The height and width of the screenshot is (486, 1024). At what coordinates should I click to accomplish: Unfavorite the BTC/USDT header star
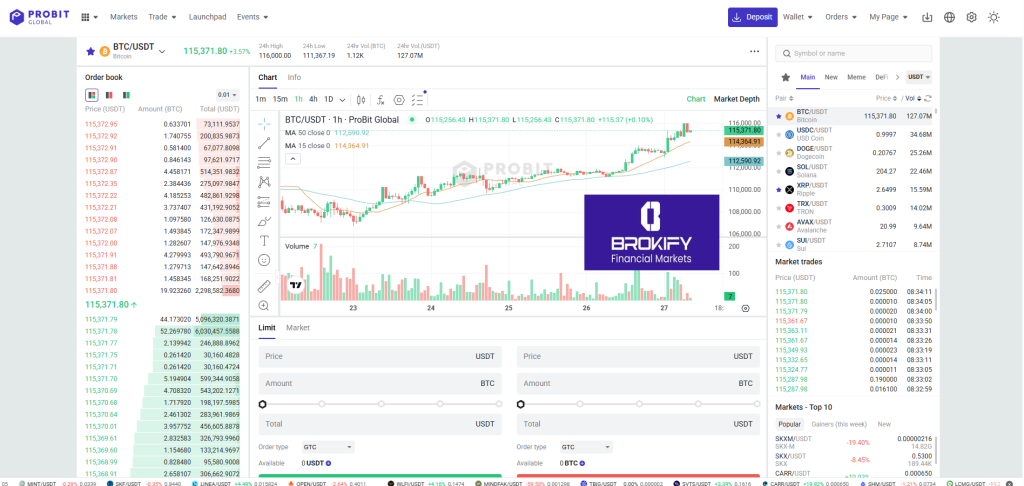click(x=91, y=51)
